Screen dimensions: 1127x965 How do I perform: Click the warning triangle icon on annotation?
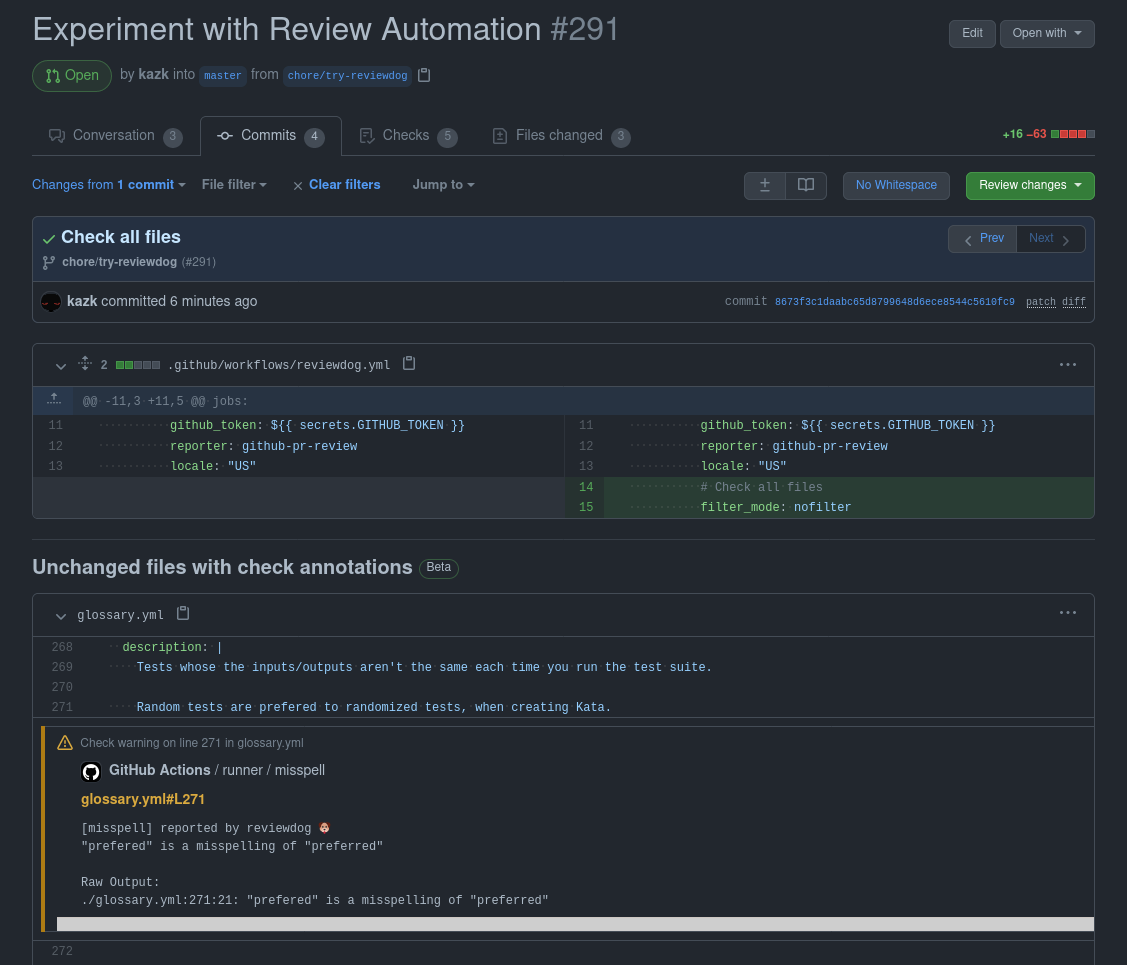click(x=65, y=742)
